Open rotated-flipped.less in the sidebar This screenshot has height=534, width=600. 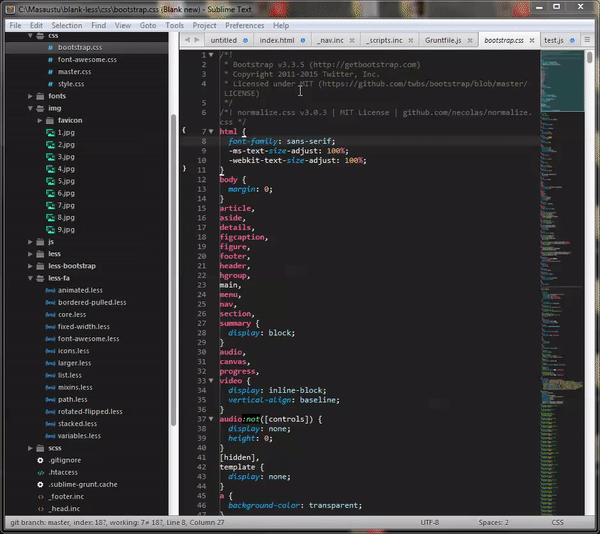(90, 412)
